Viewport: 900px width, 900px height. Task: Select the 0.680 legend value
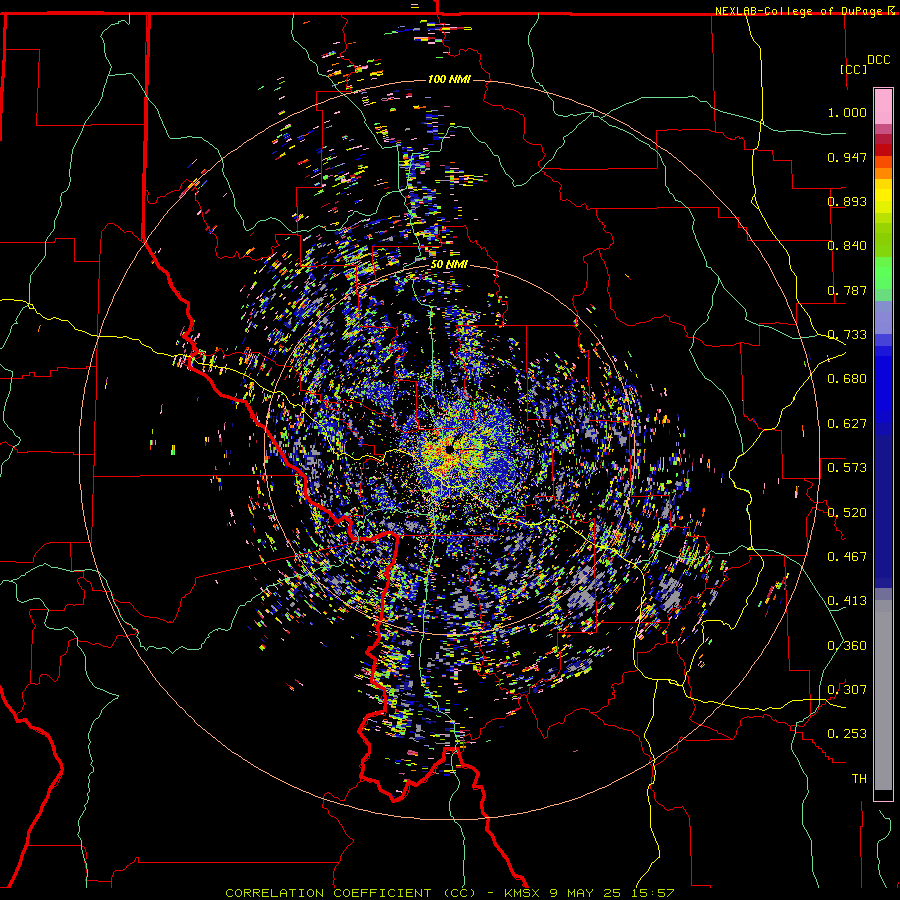coord(847,379)
